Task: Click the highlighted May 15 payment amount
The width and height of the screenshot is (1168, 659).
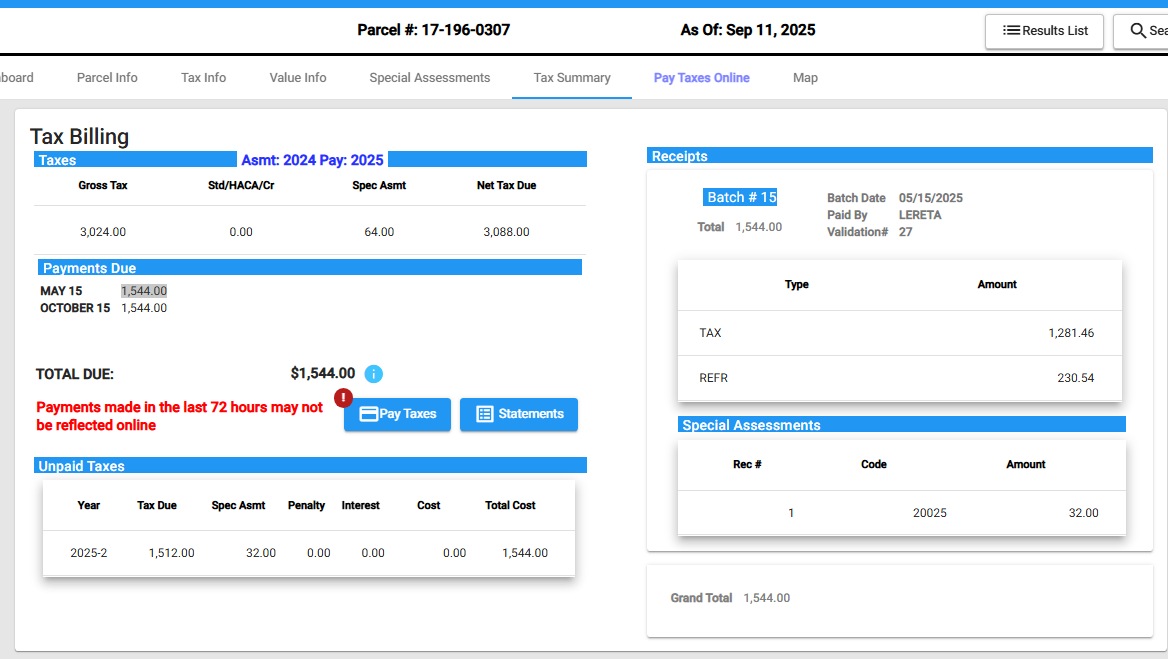Action: 144,291
